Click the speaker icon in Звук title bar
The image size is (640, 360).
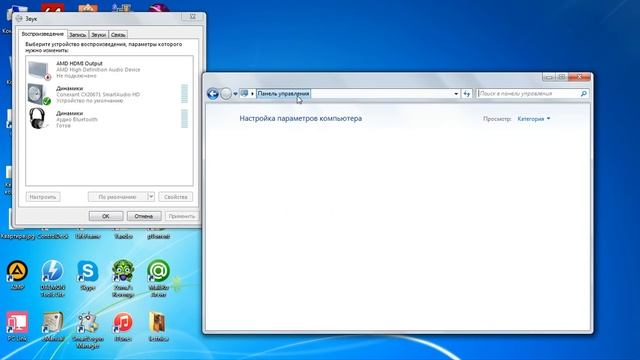(19, 18)
